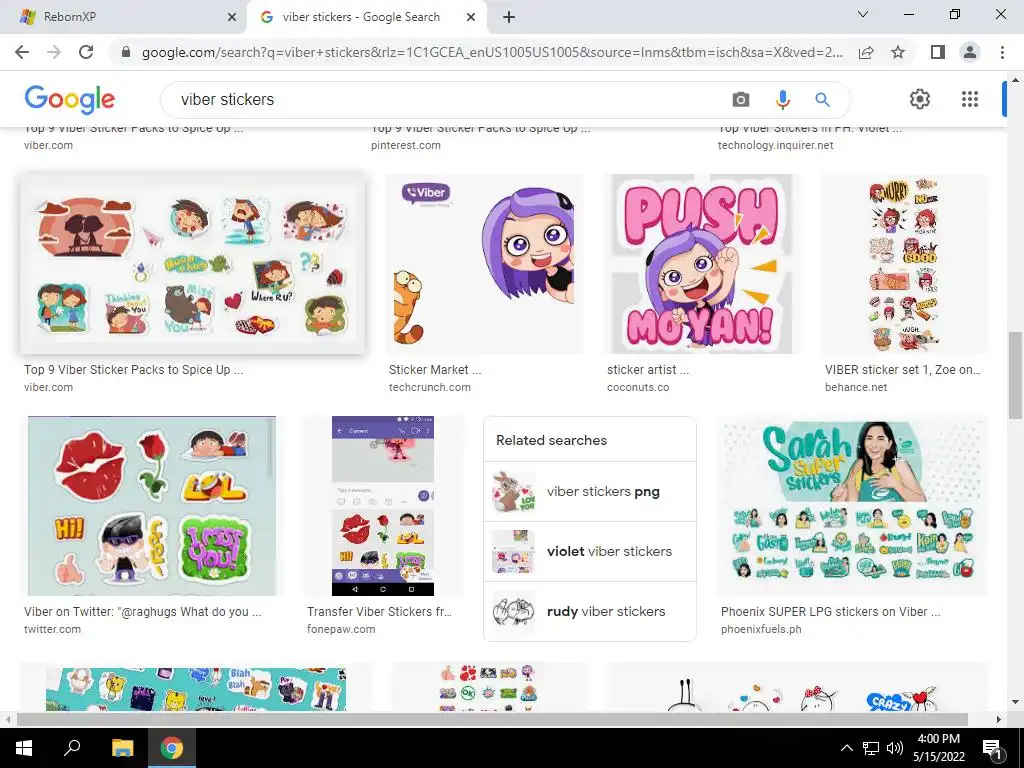Screen dimensions: 1024x768
Task: Click the techcrunch.com source link
Action: [x=430, y=387]
